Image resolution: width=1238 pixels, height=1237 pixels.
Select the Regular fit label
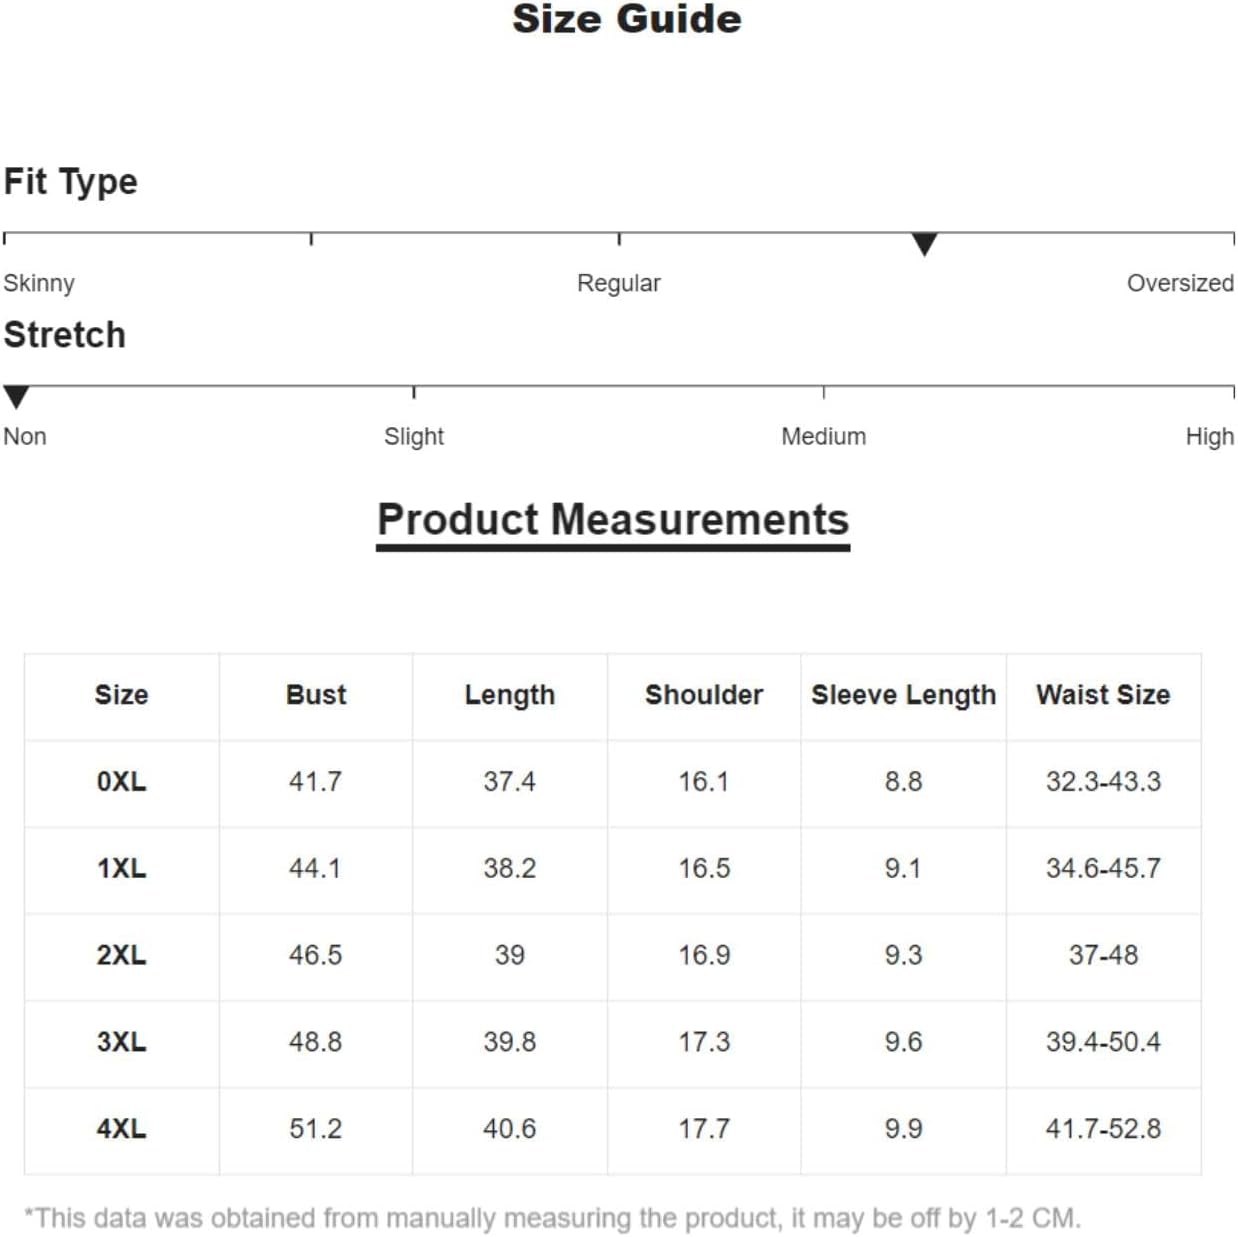click(619, 283)
